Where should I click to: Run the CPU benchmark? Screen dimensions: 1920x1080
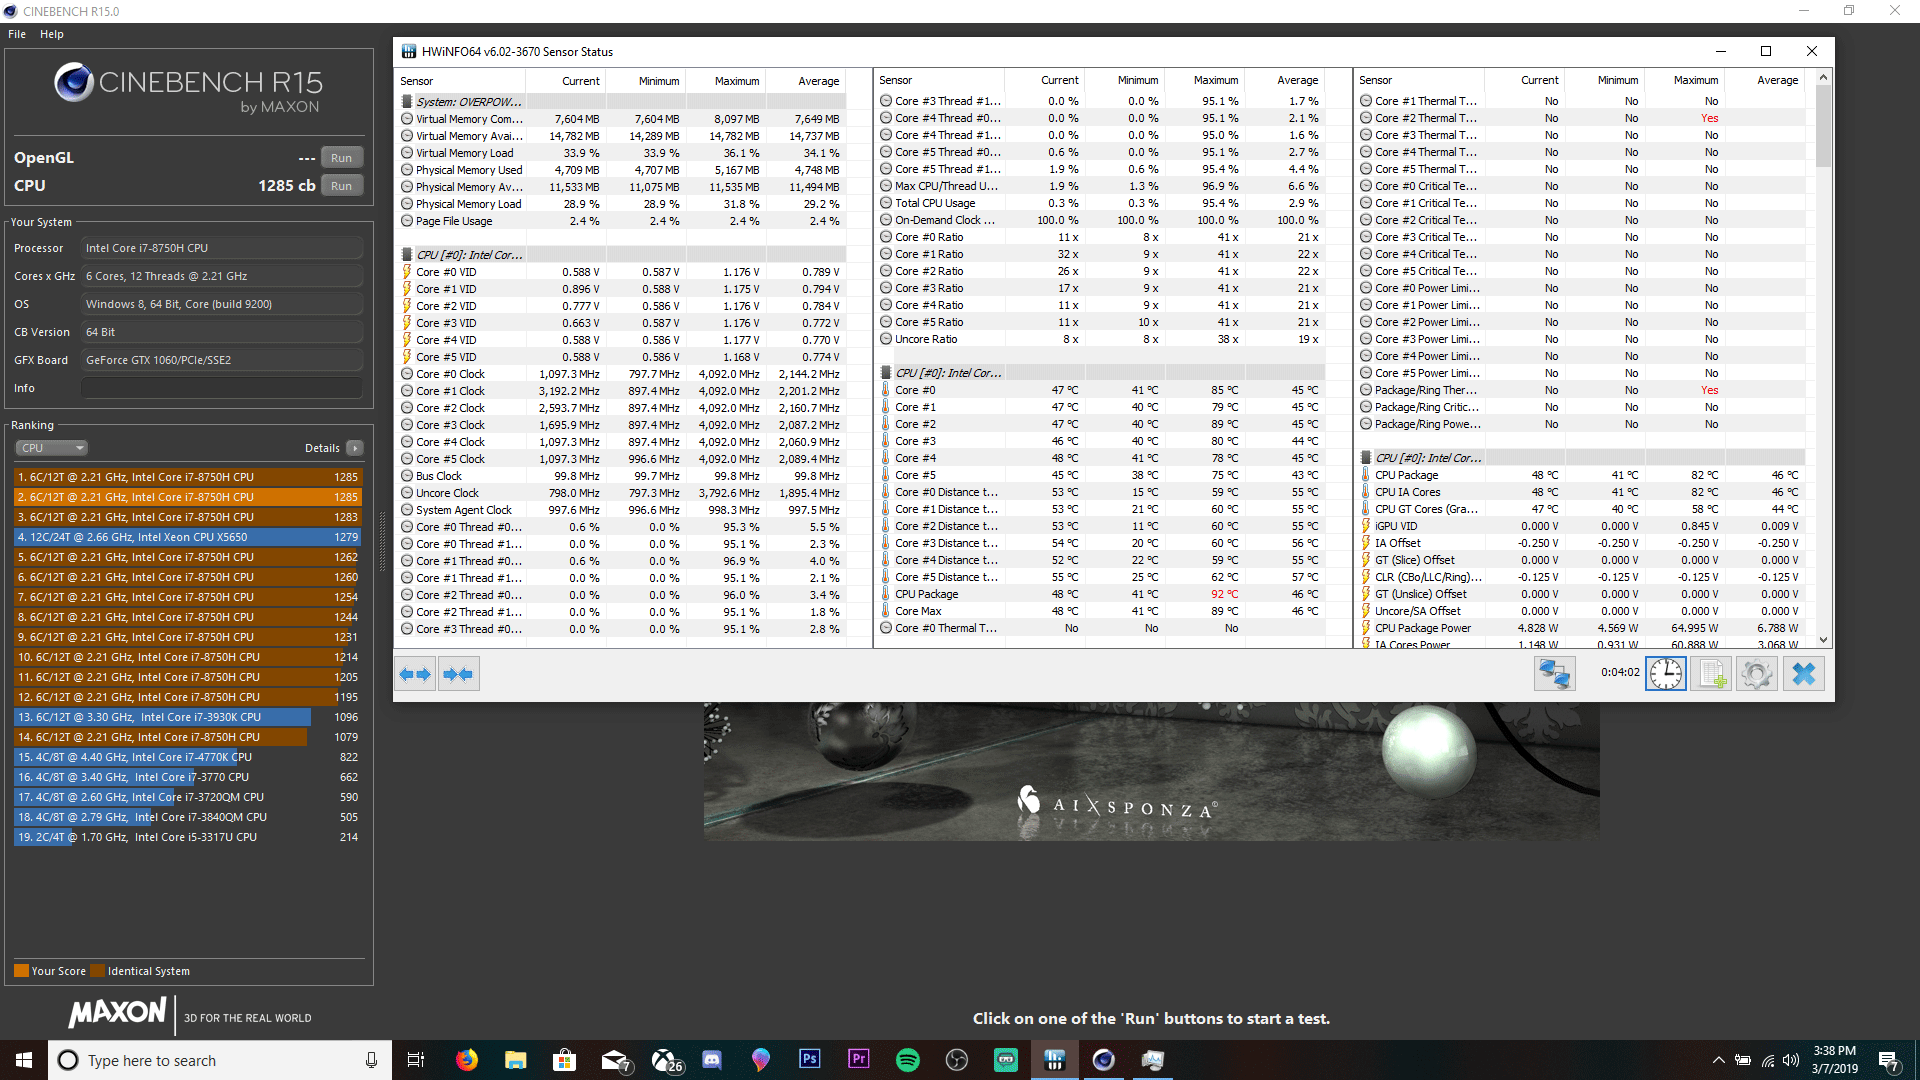pyautogui.click(x=341, y=186)
